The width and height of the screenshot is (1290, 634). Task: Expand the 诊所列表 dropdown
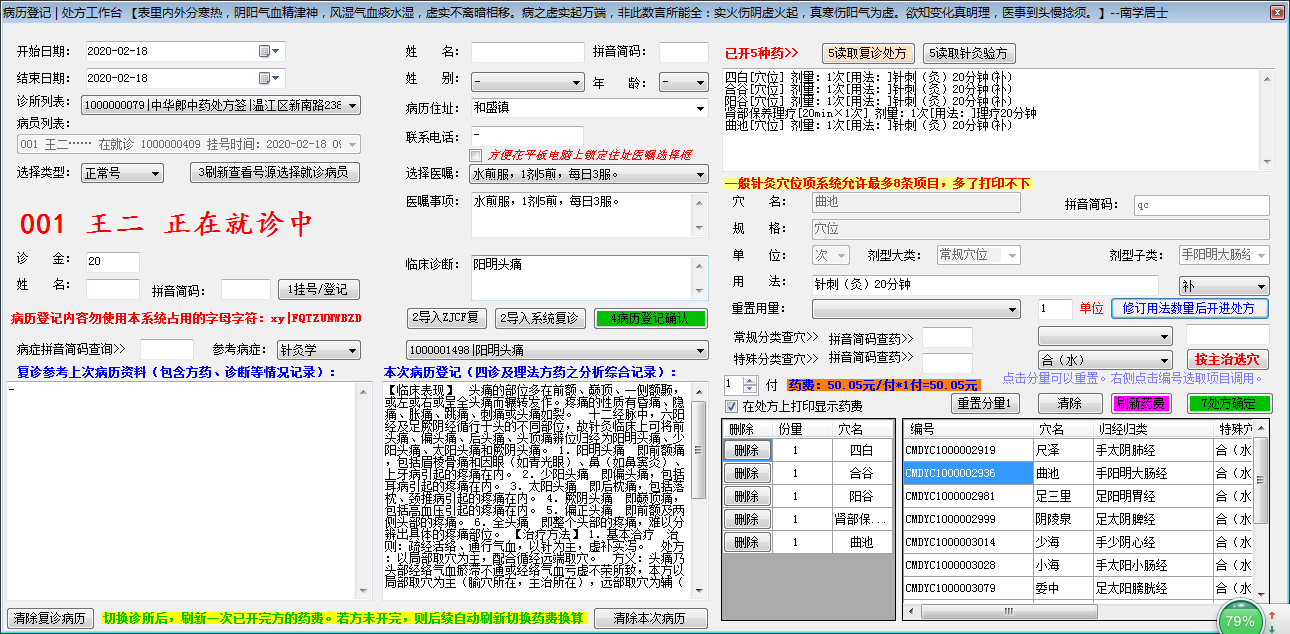[353, 105]
